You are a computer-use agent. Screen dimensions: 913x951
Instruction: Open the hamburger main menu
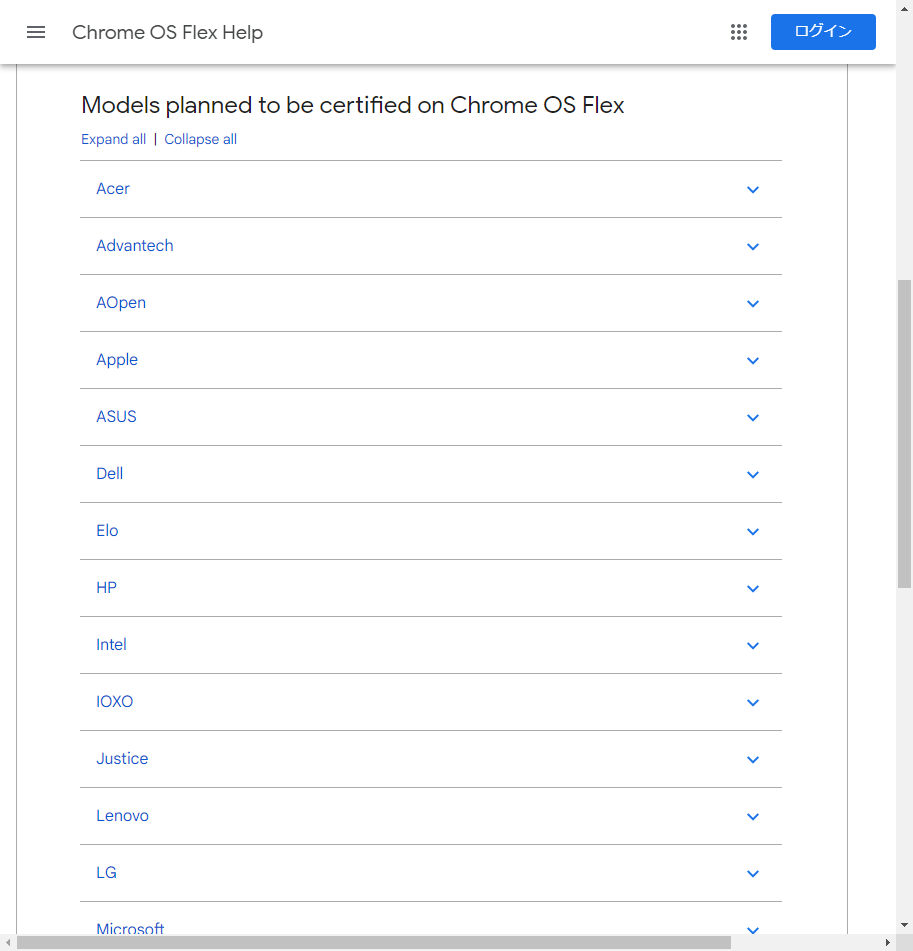point(36,32)
